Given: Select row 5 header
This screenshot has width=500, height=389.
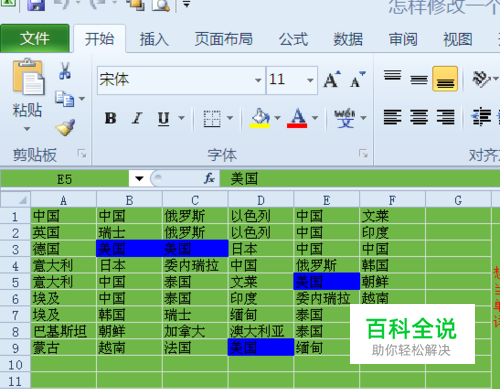Looking at the screenshot, I should pos(15,282).
